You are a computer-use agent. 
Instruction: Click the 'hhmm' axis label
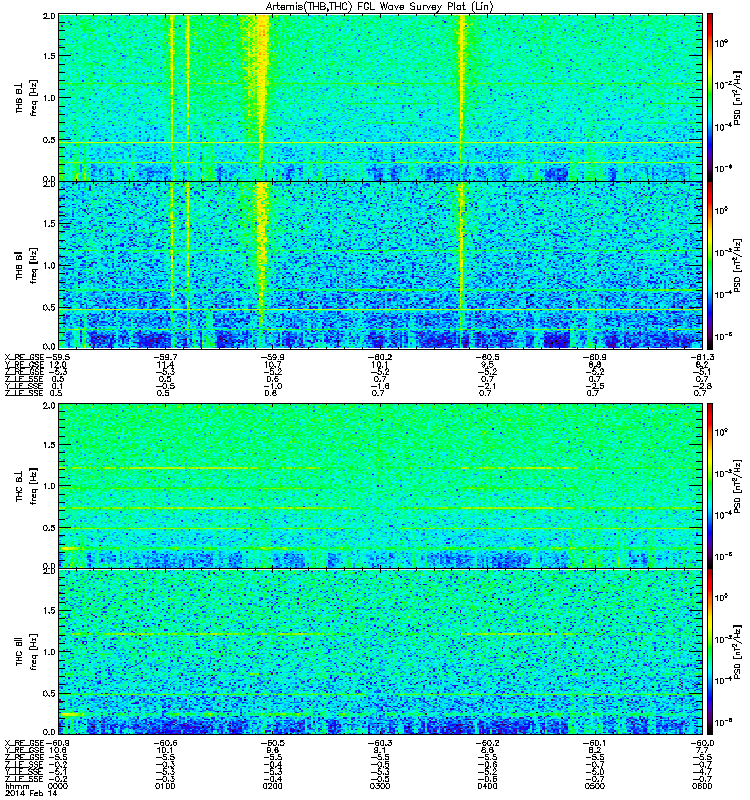click(x=17, y=786)
